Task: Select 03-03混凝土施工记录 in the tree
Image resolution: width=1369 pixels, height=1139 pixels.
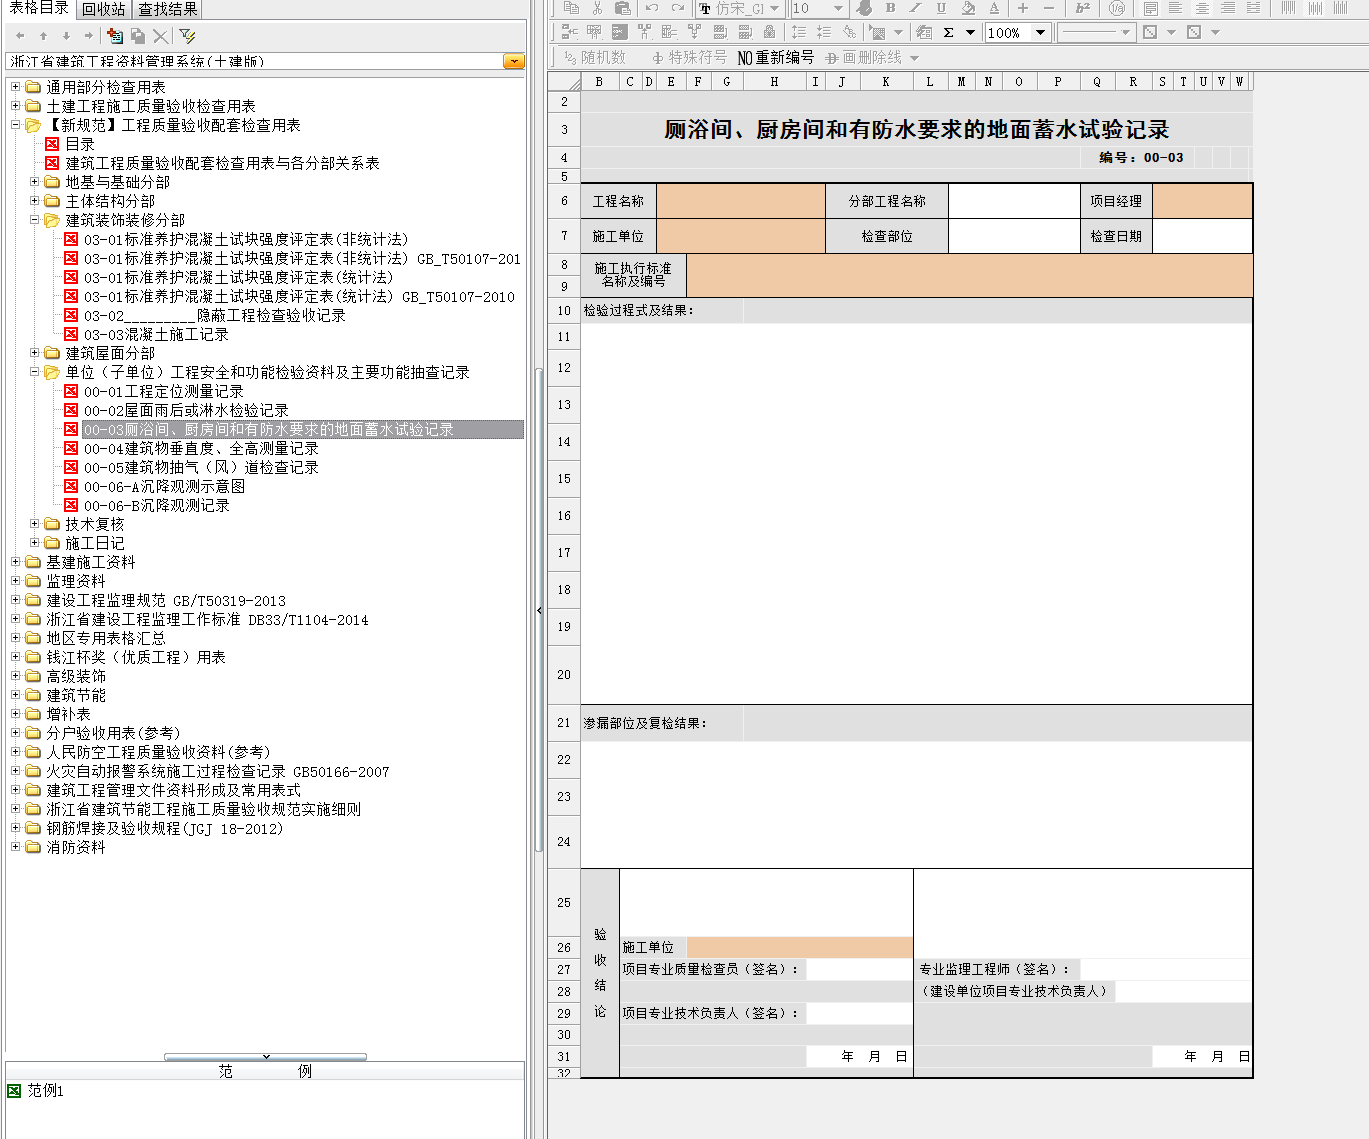Action: point(156,335)
